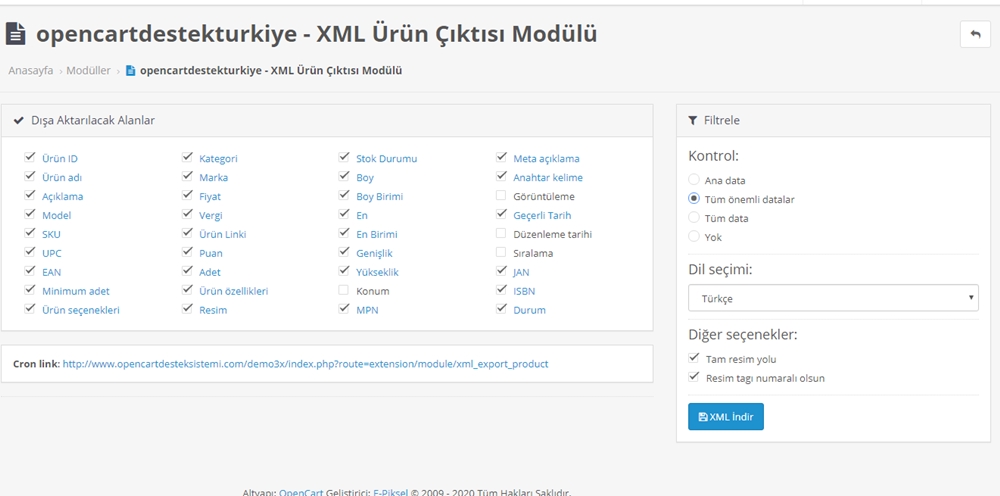Toggle the Marka checkbox
Viewport: 1000px width, 496px height.
[187, 176]
